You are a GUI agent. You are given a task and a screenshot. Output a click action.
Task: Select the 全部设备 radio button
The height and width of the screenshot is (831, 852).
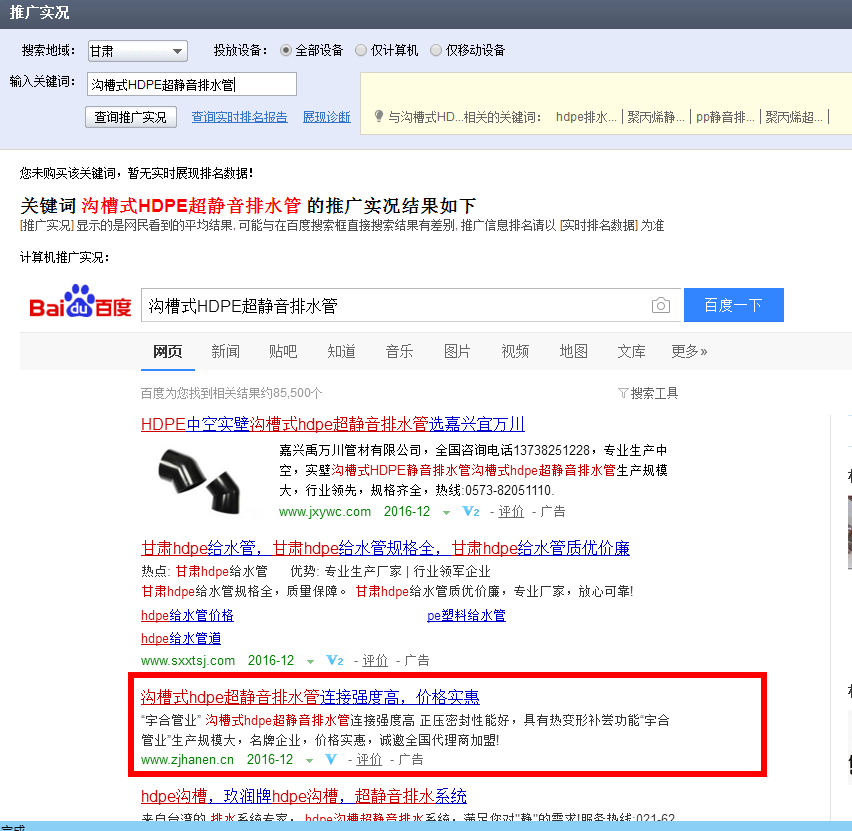[x=286, y=51]
